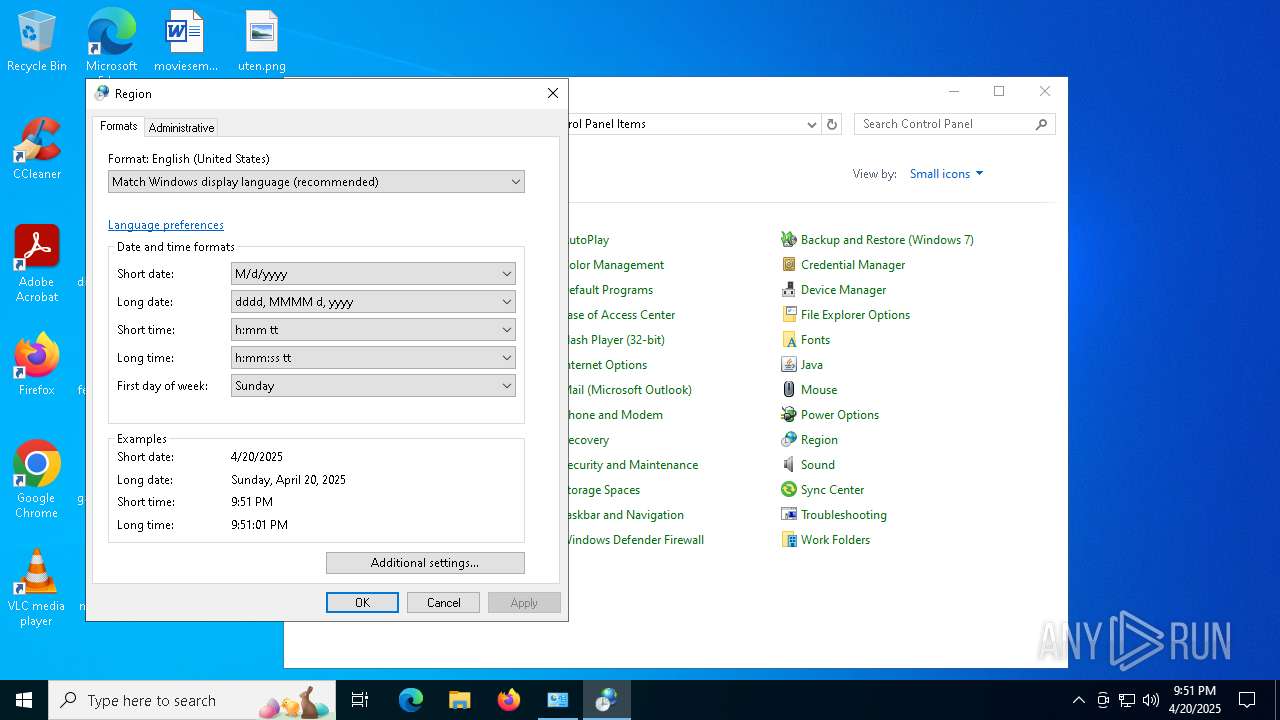1280x720 pixels.
Task: Open Windows Defender Firewall link
Action: (x=635, y=540)
